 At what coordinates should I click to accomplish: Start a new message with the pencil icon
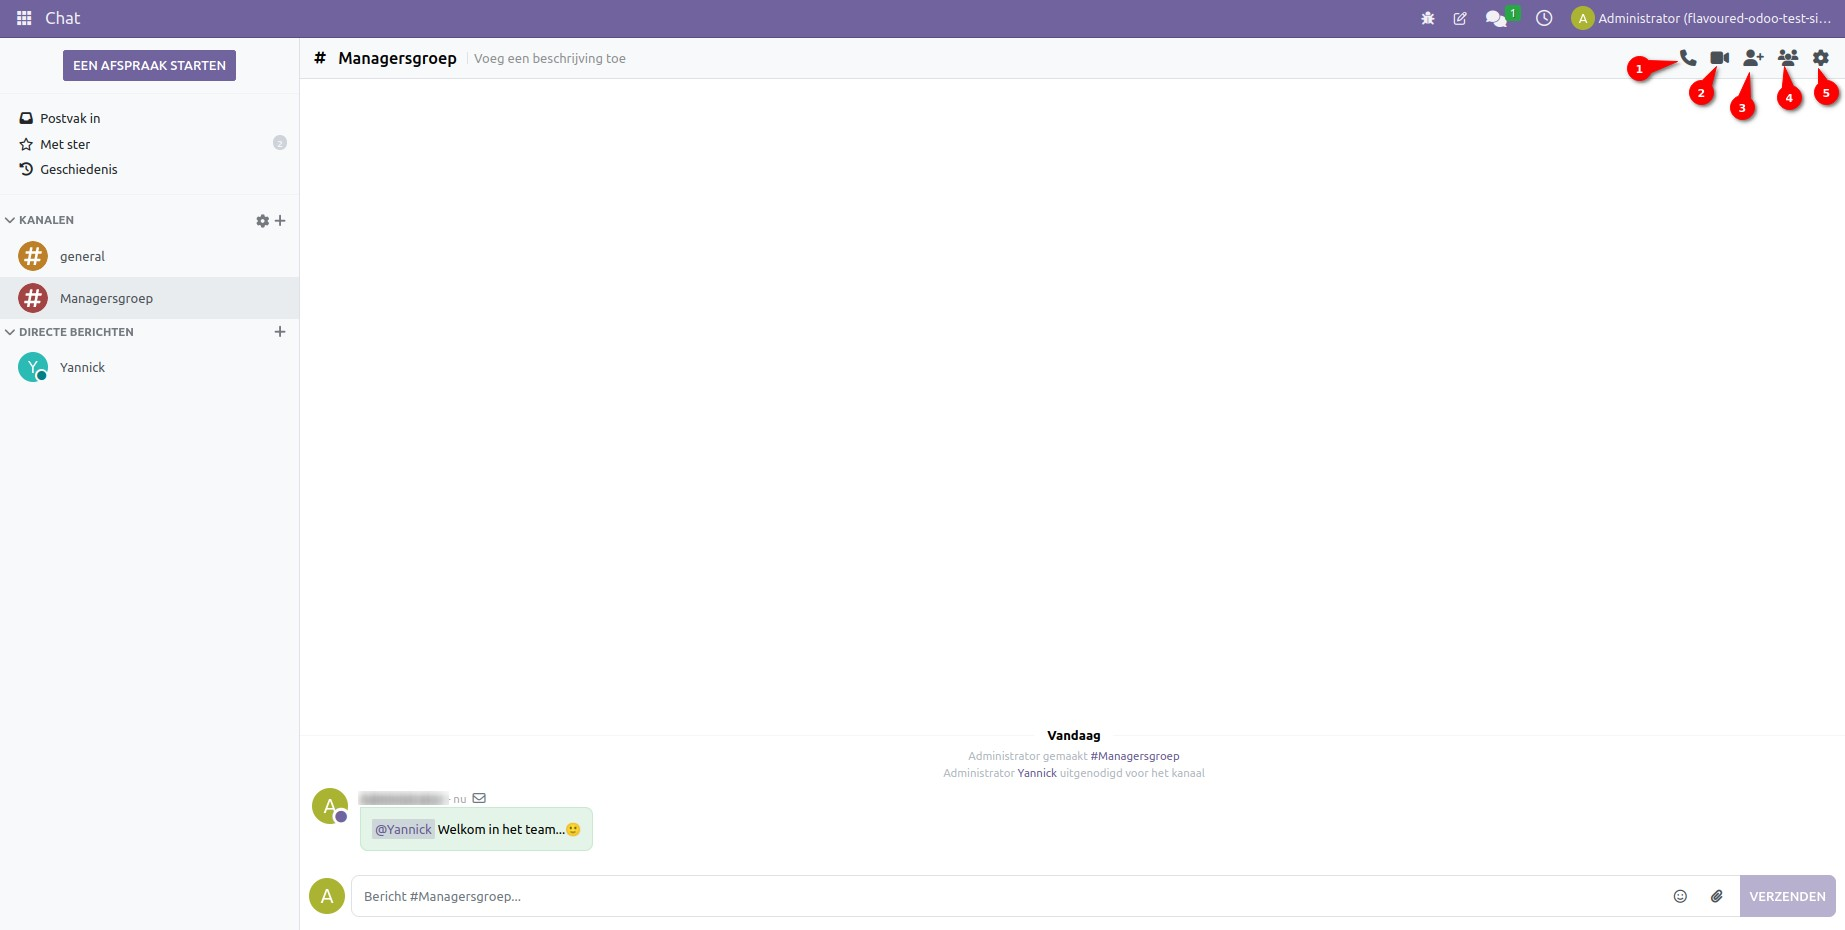coord(1460,18)
